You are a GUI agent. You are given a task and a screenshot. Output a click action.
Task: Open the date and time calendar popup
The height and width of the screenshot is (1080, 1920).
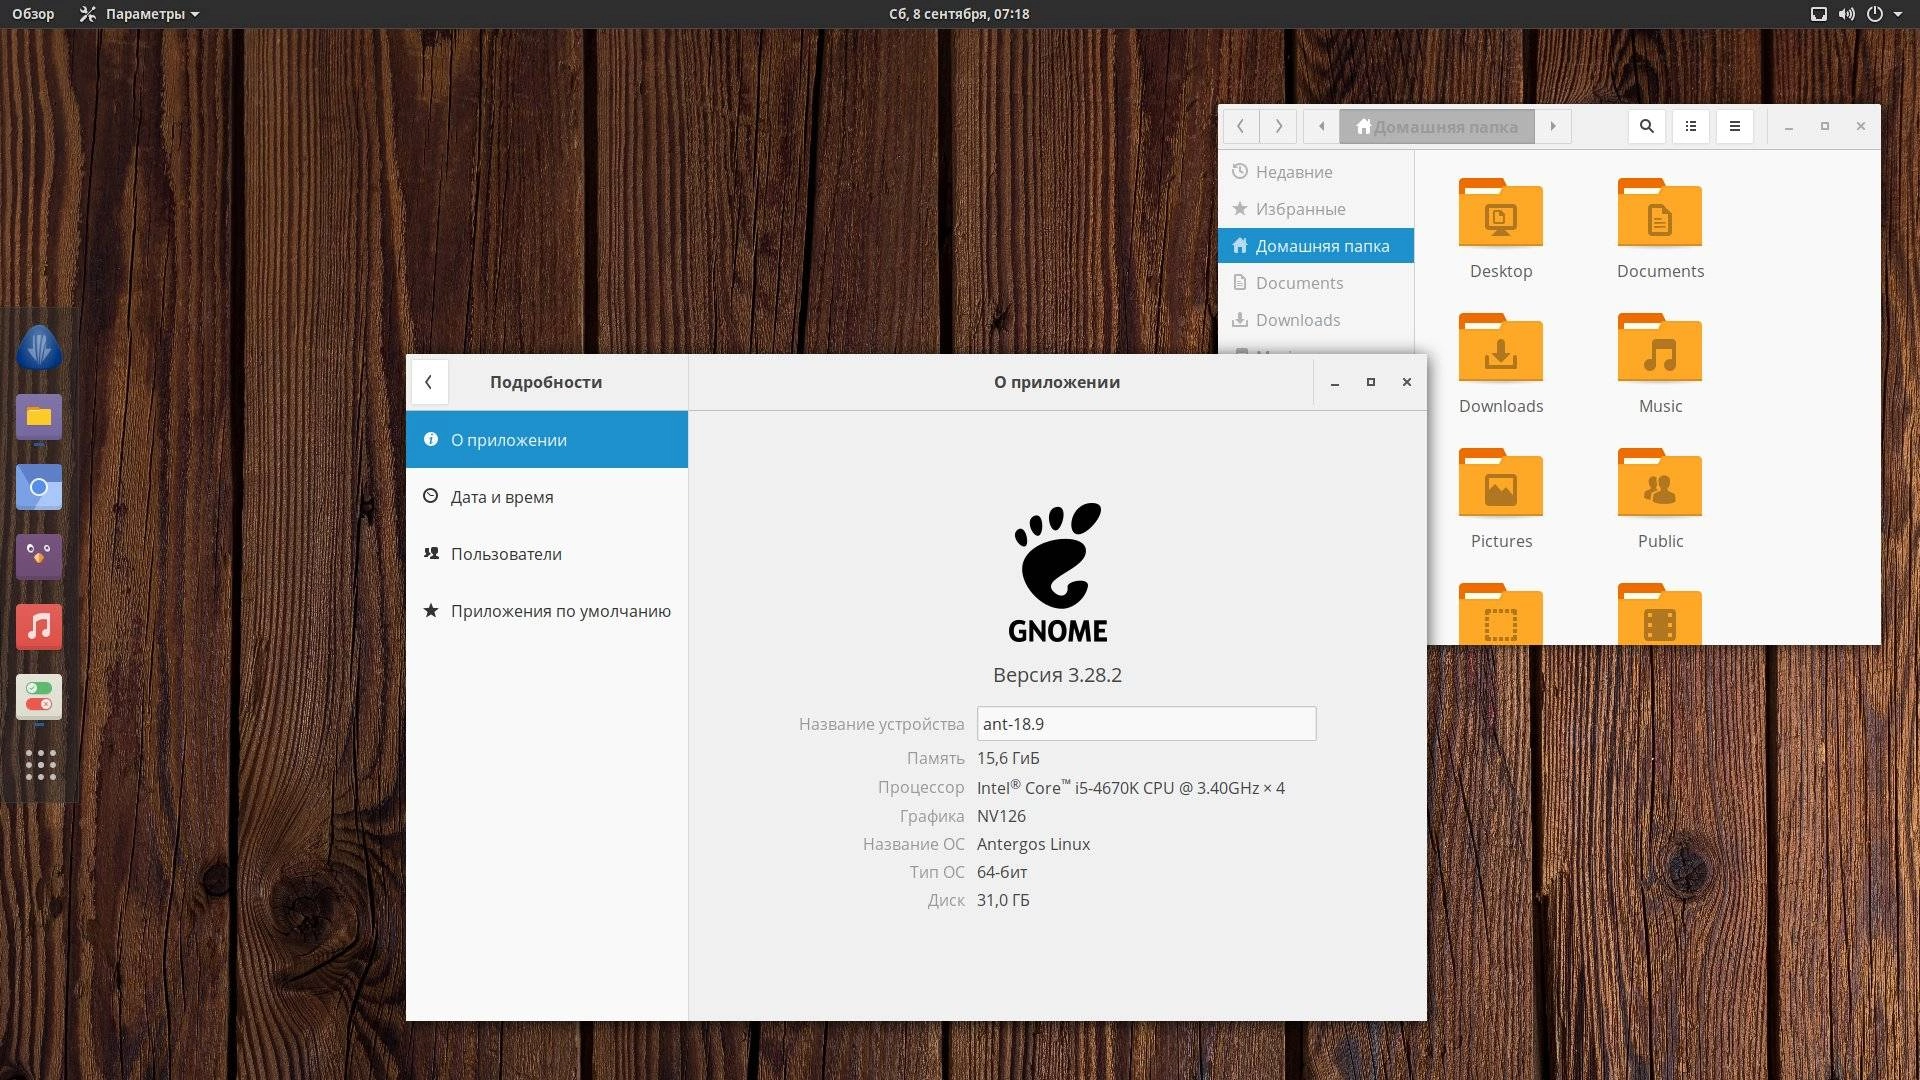click(959, 14)
